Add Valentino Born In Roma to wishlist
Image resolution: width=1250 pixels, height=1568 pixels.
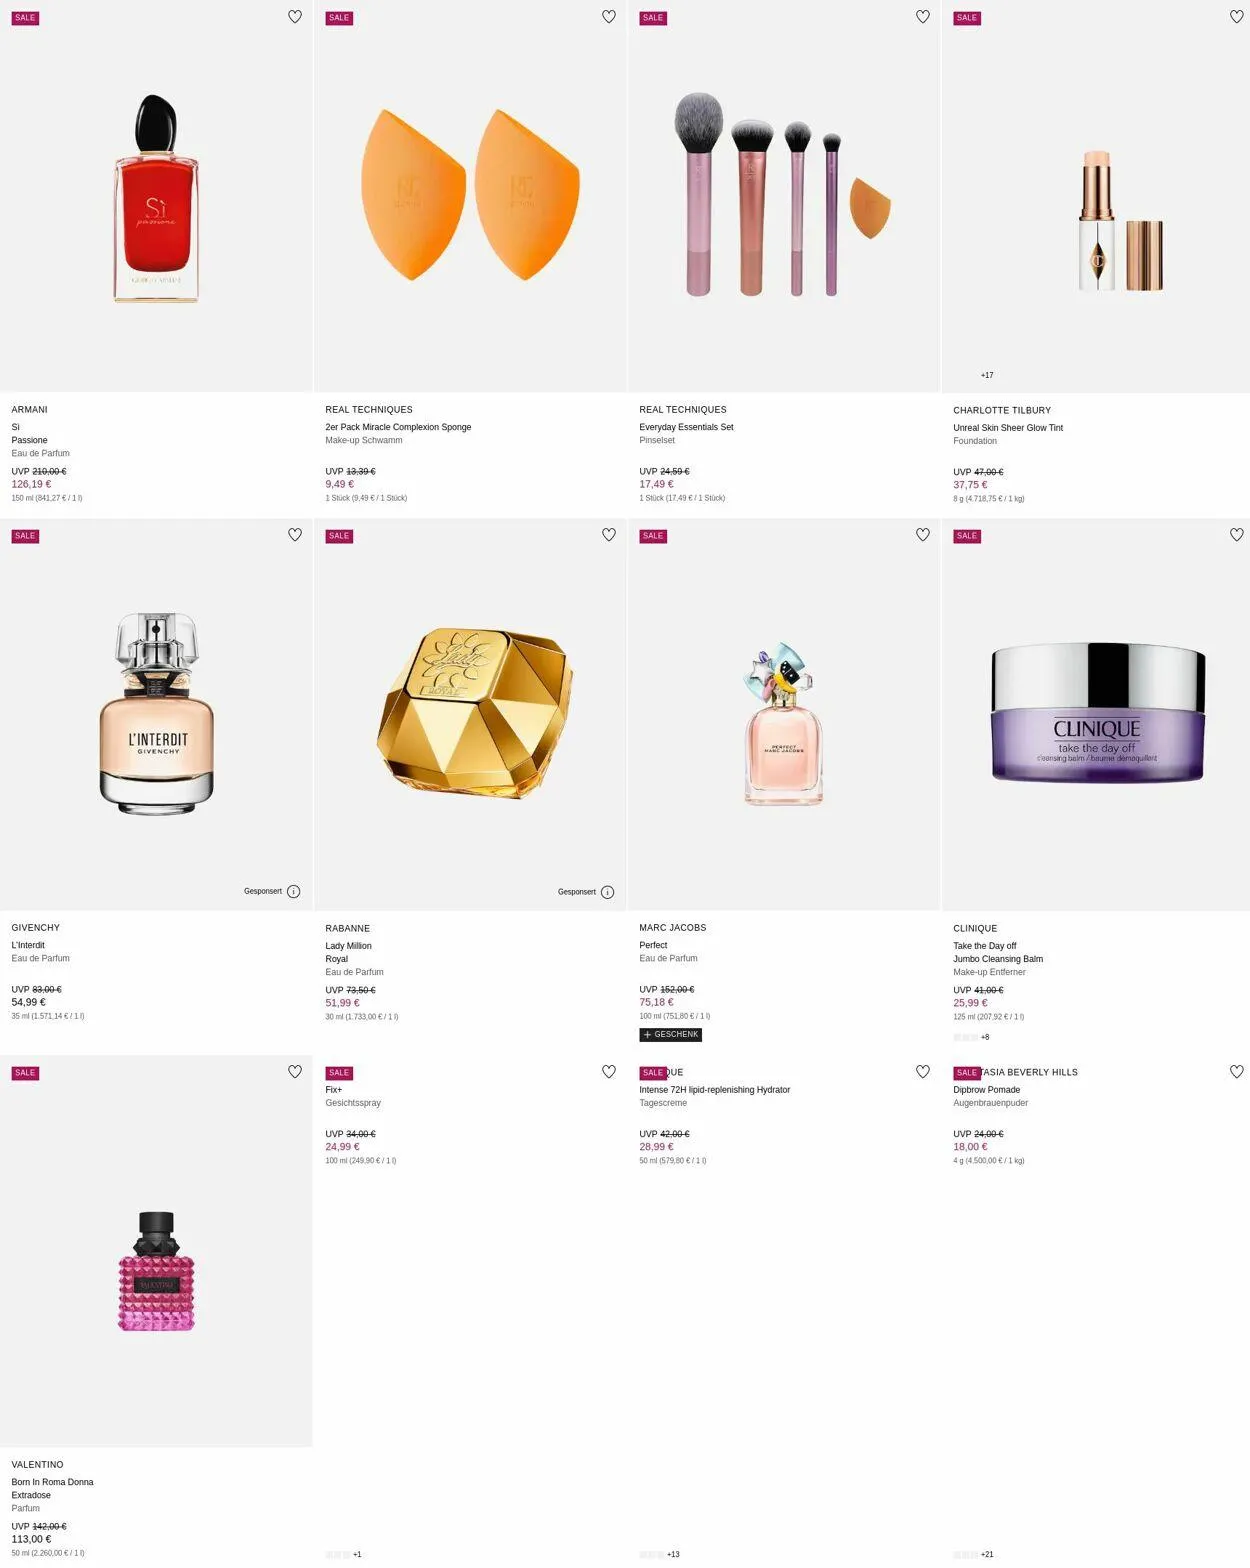pyautogui.click(x=295, y=1072)
